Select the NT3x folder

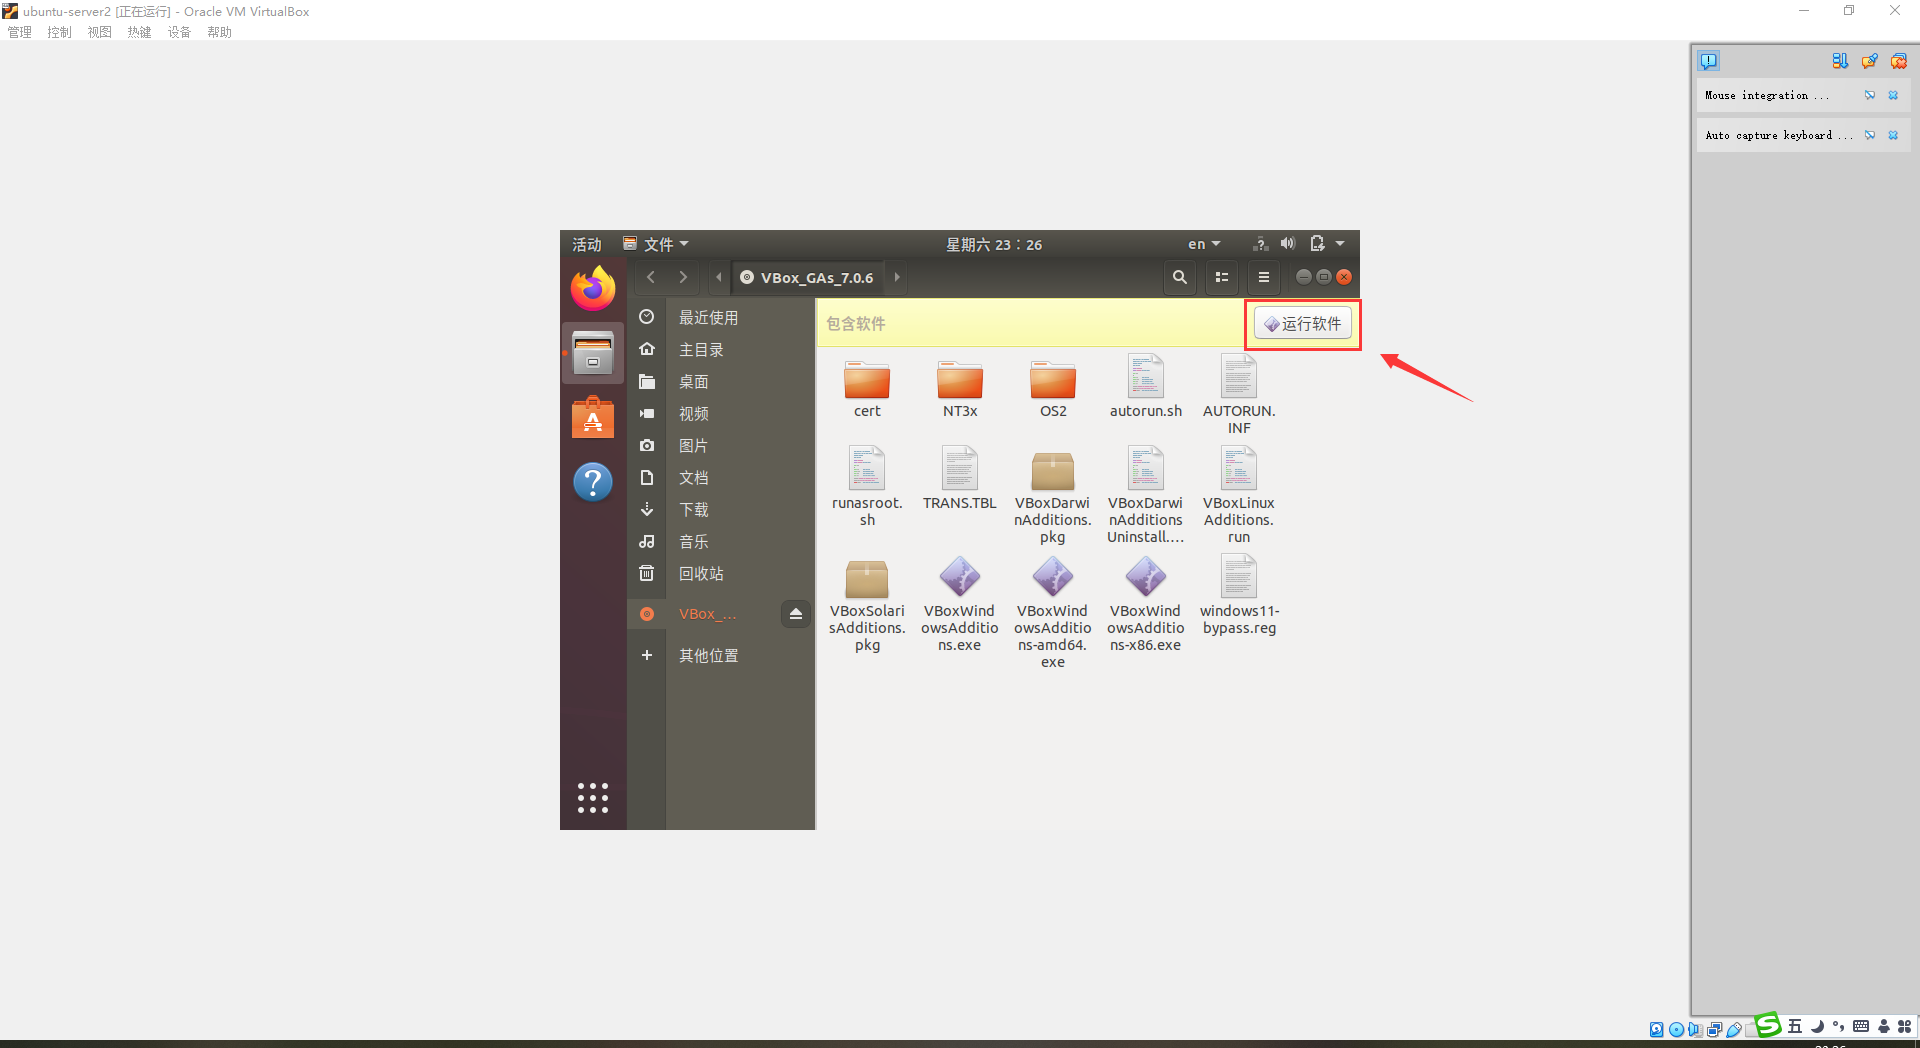pos(960,390)
